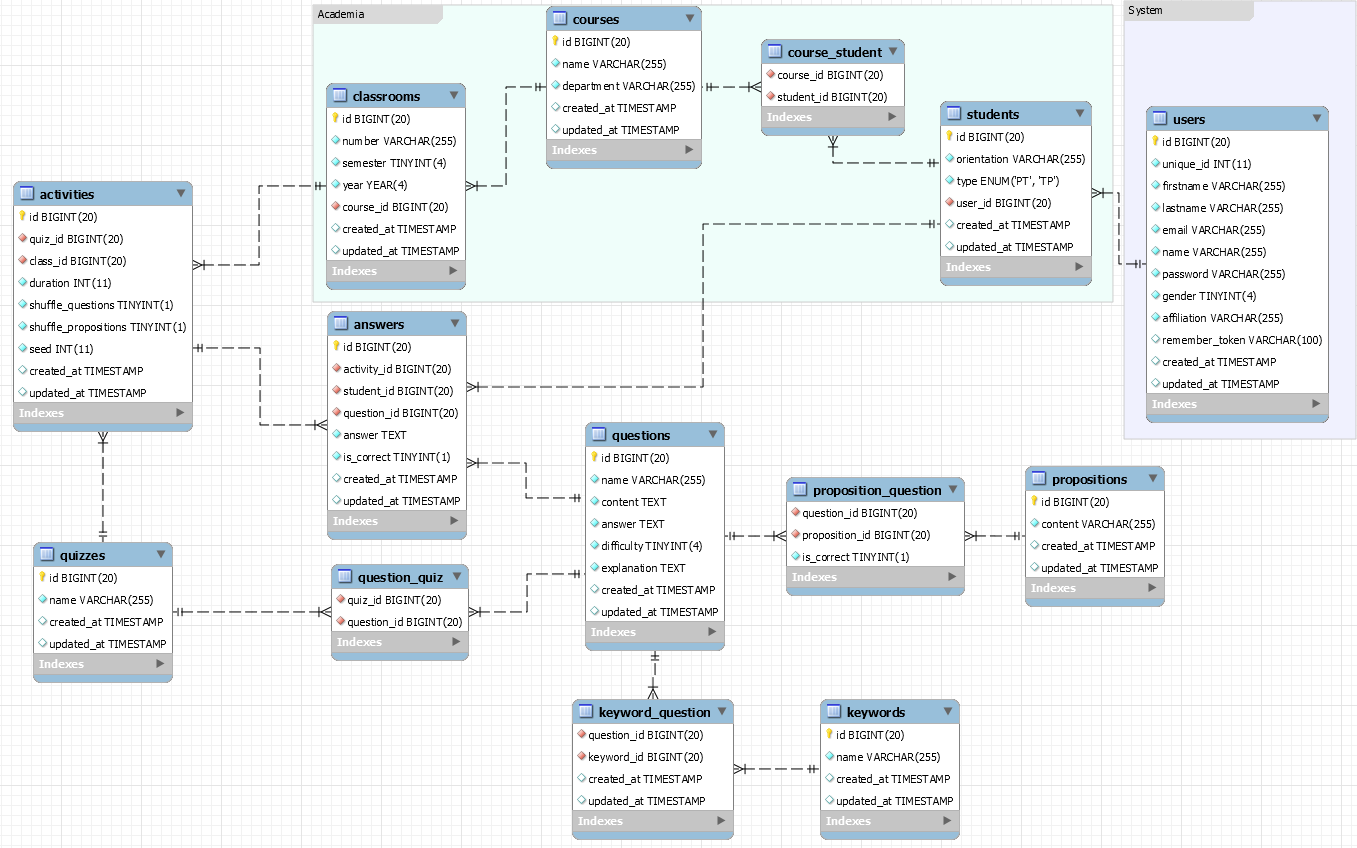
Task: Click the propositions table icon
Action: click(x=1038, y=479)
